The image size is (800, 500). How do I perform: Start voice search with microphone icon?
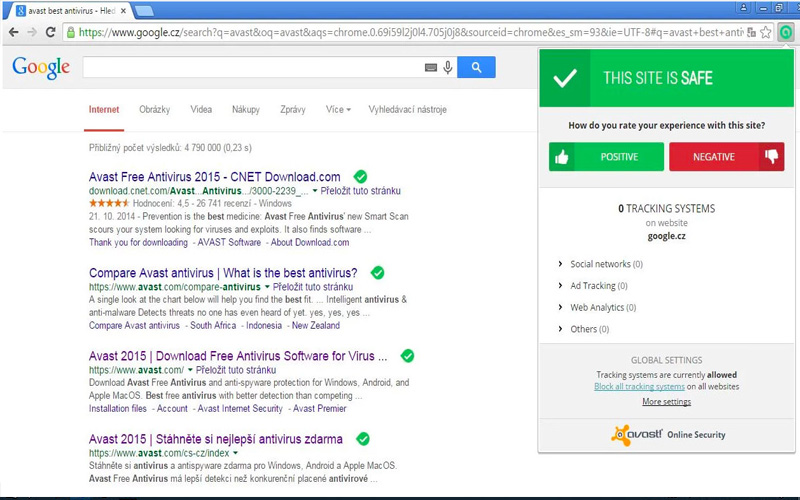click(x=447, y=67)
